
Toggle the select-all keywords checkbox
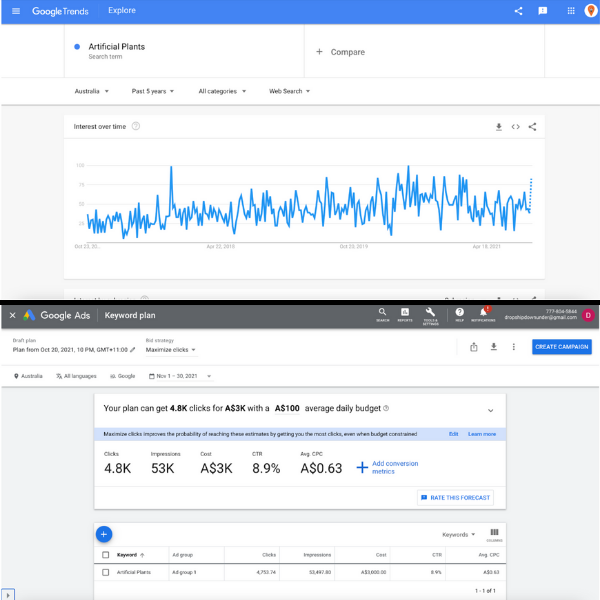click(x=106, y=555)
